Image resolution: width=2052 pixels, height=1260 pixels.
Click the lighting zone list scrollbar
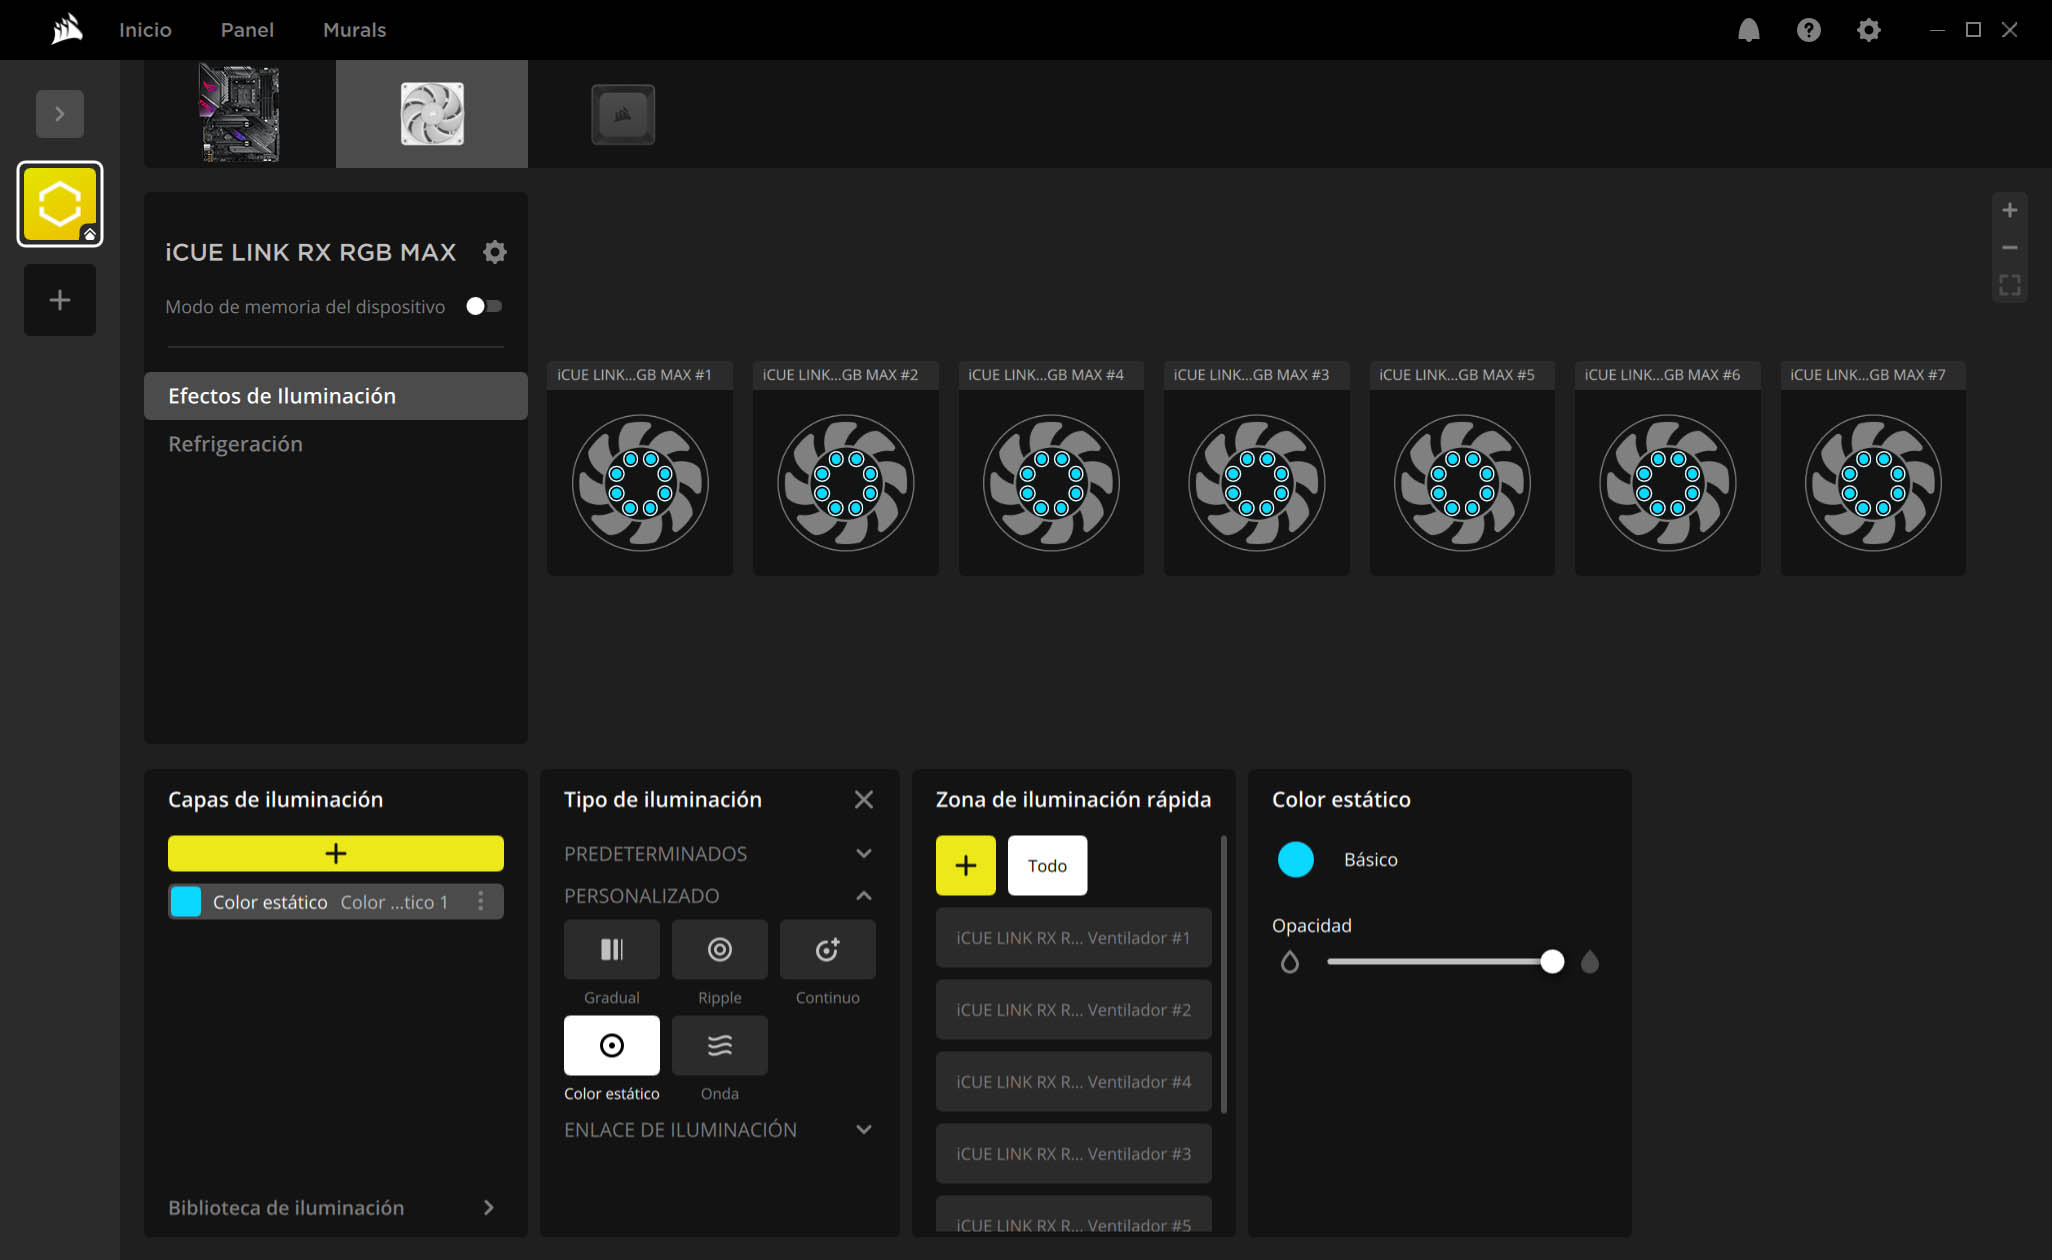click(x=1223, y=975)
